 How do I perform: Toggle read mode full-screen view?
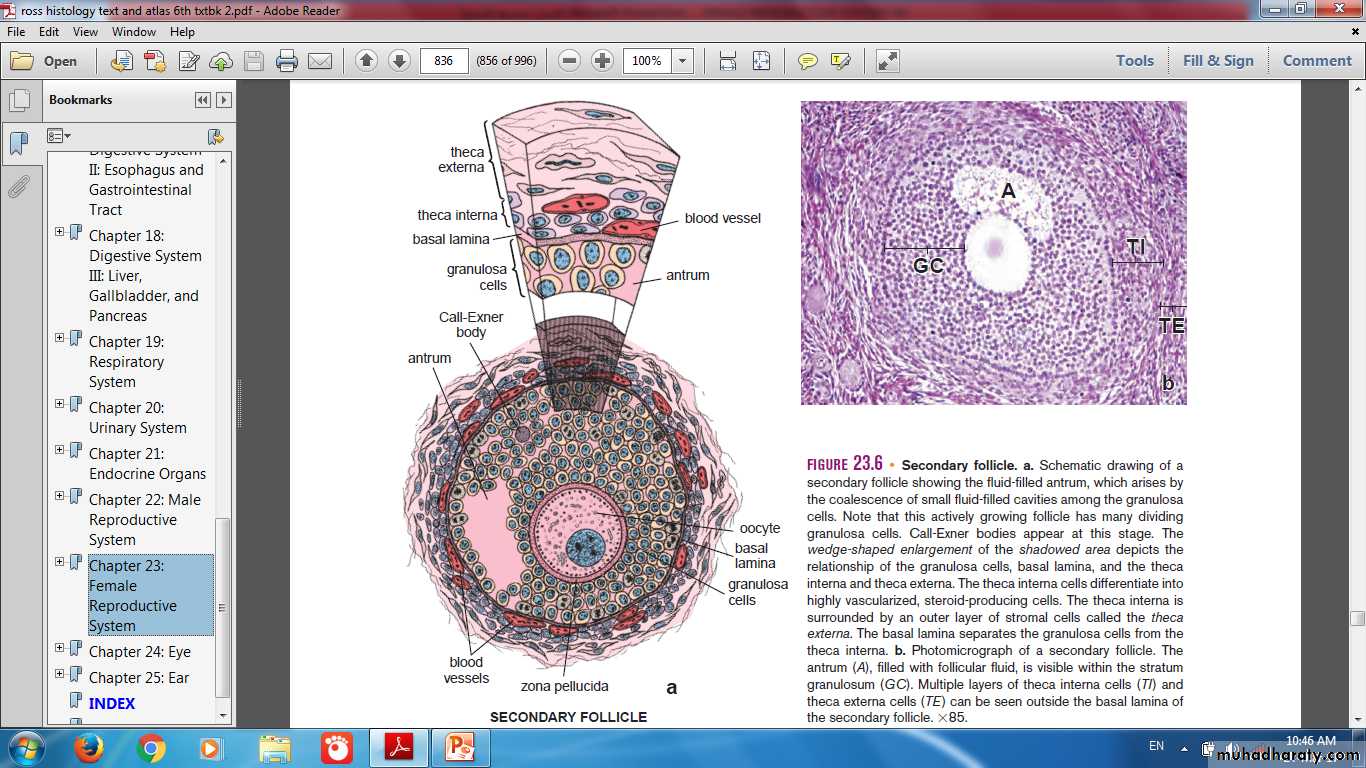click(x=887, y=61)
